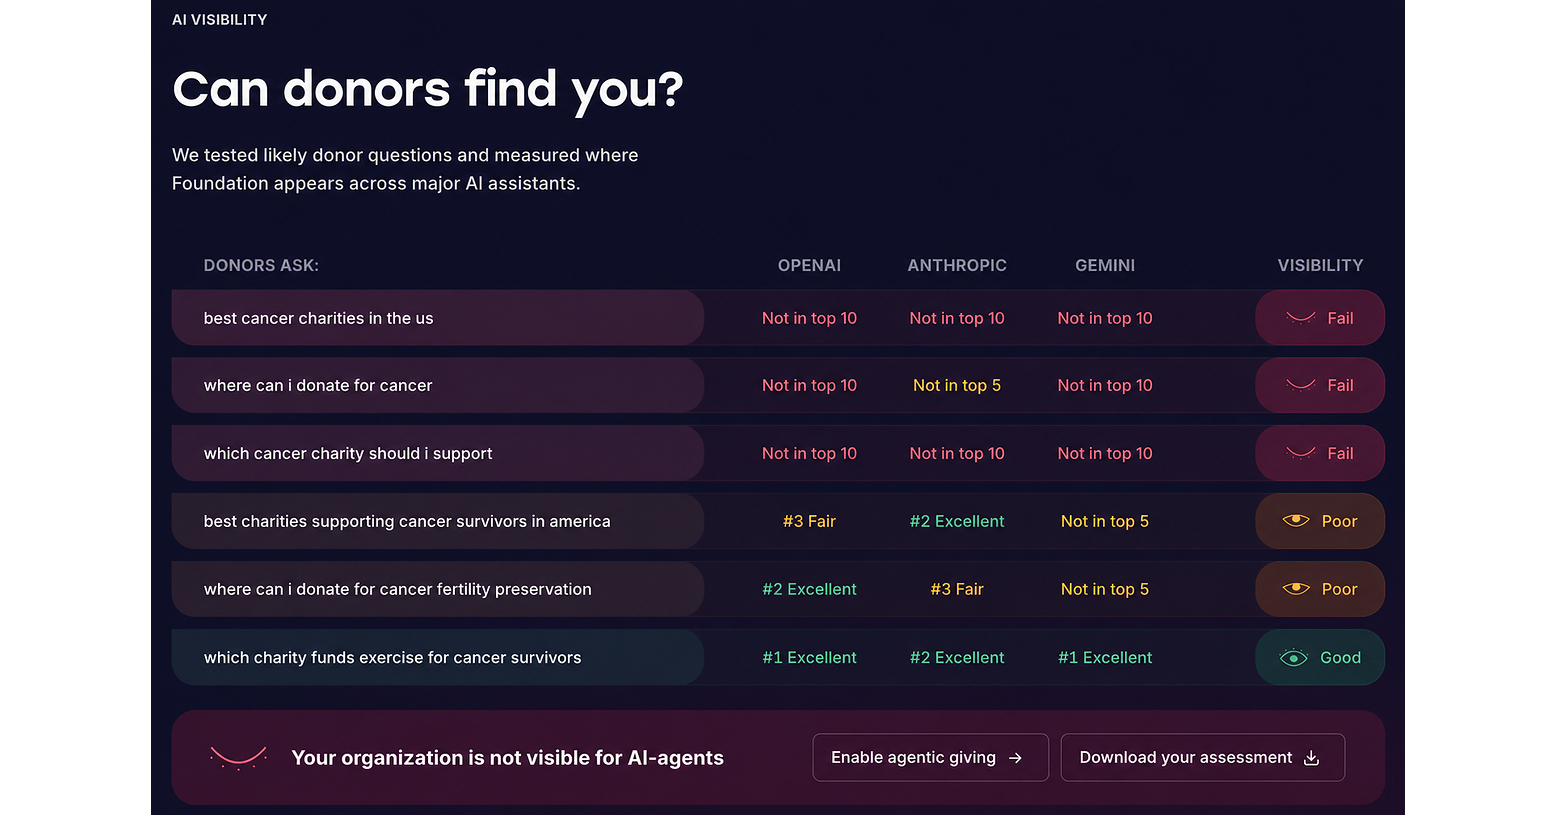Image resolution: width=1556 pixels, height=815 pixels.
Task: Click the closed-eye Fail icon for which cancer charity should i support
Action: 1301,453
